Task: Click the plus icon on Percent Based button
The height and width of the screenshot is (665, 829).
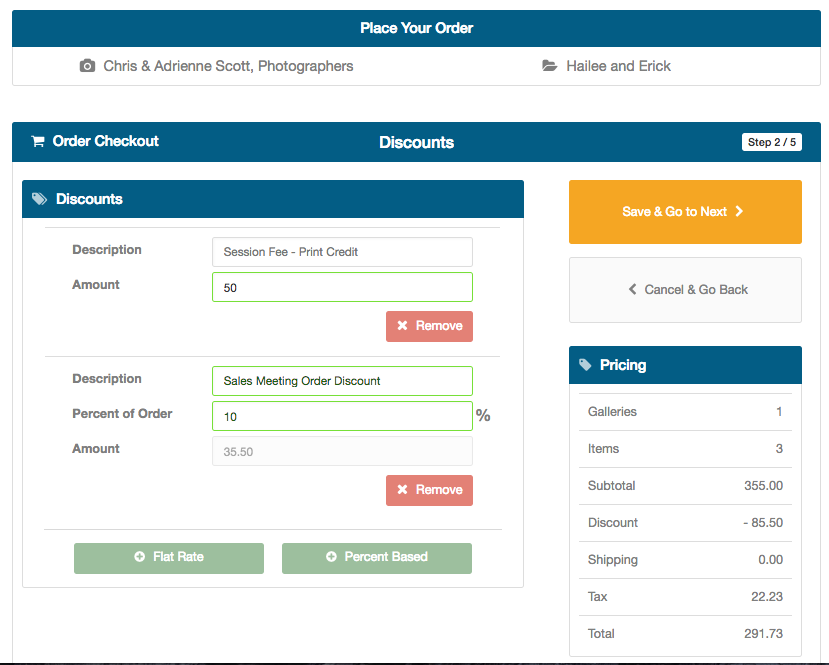Action: [x=331, y=557]
